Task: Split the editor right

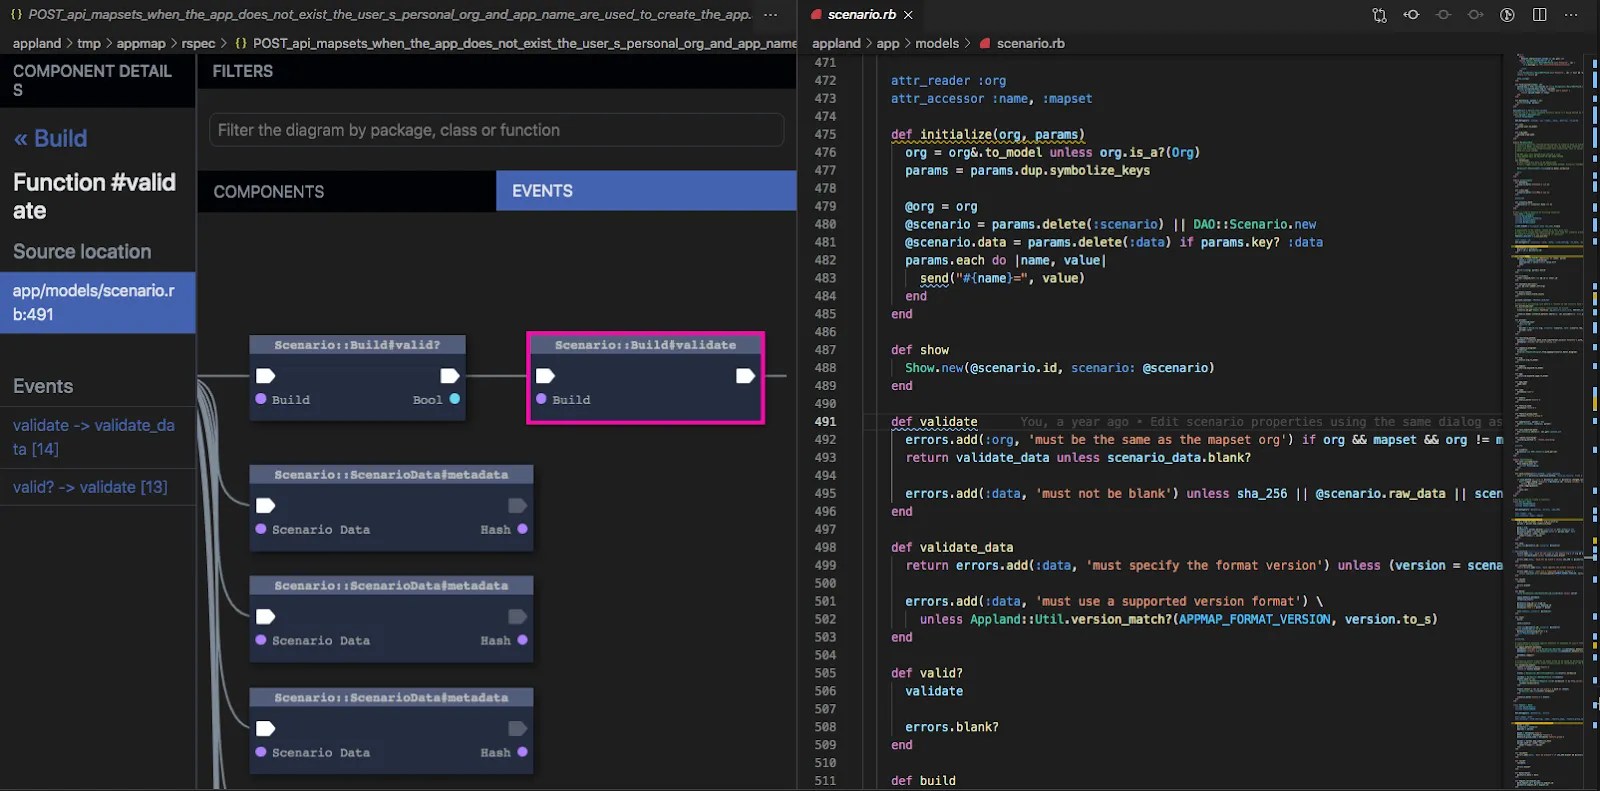Action: [1539, 15]
